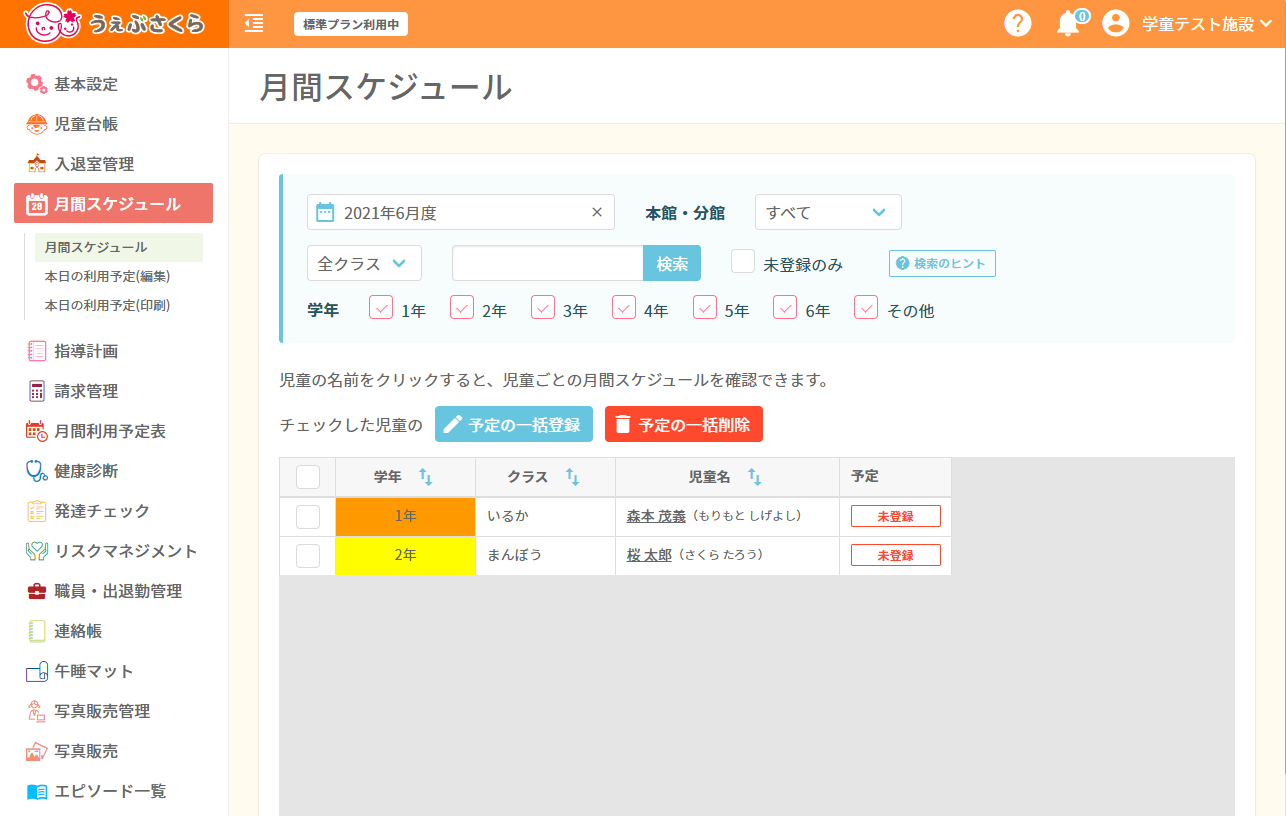Check the select-all checkbox in table header
1286x816 pixels.
308,477
